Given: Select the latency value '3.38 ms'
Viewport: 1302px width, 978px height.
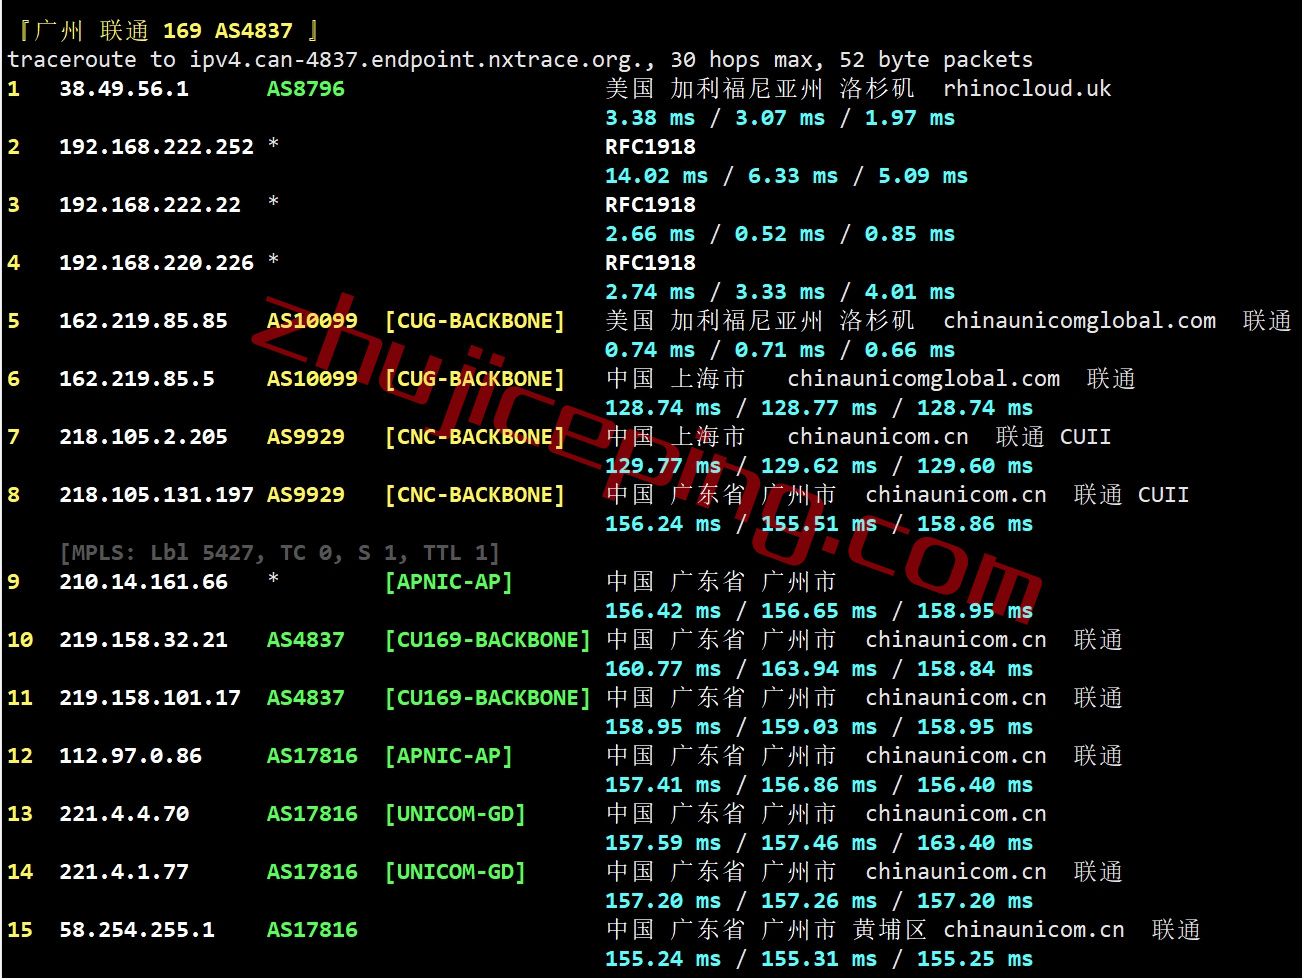Looking at the screenshot, I should [x=650, y=118].
